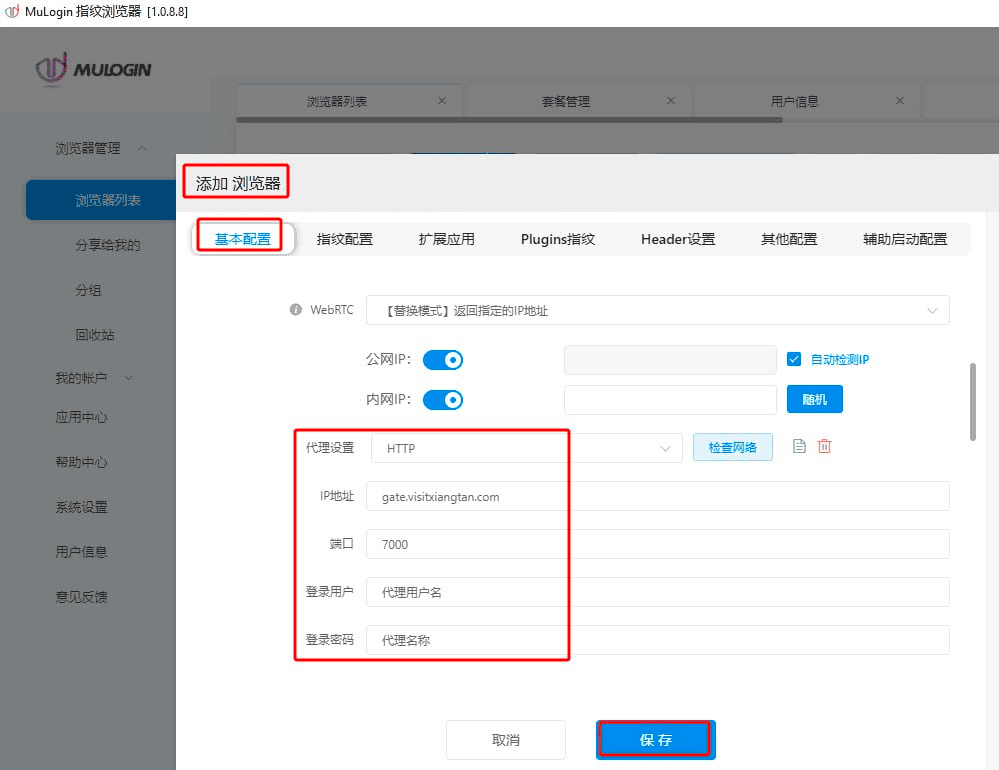This screenshot has width=999, height=770.
Task: Click the proxy document paste icon
Action: click(x=799, y=447)
